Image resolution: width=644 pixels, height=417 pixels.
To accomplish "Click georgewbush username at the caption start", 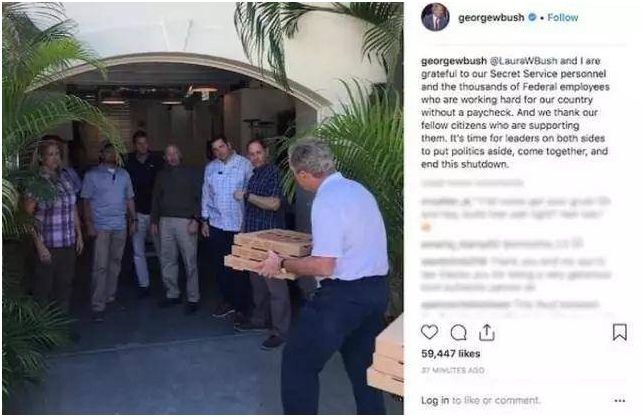I will tap(454, 61).
